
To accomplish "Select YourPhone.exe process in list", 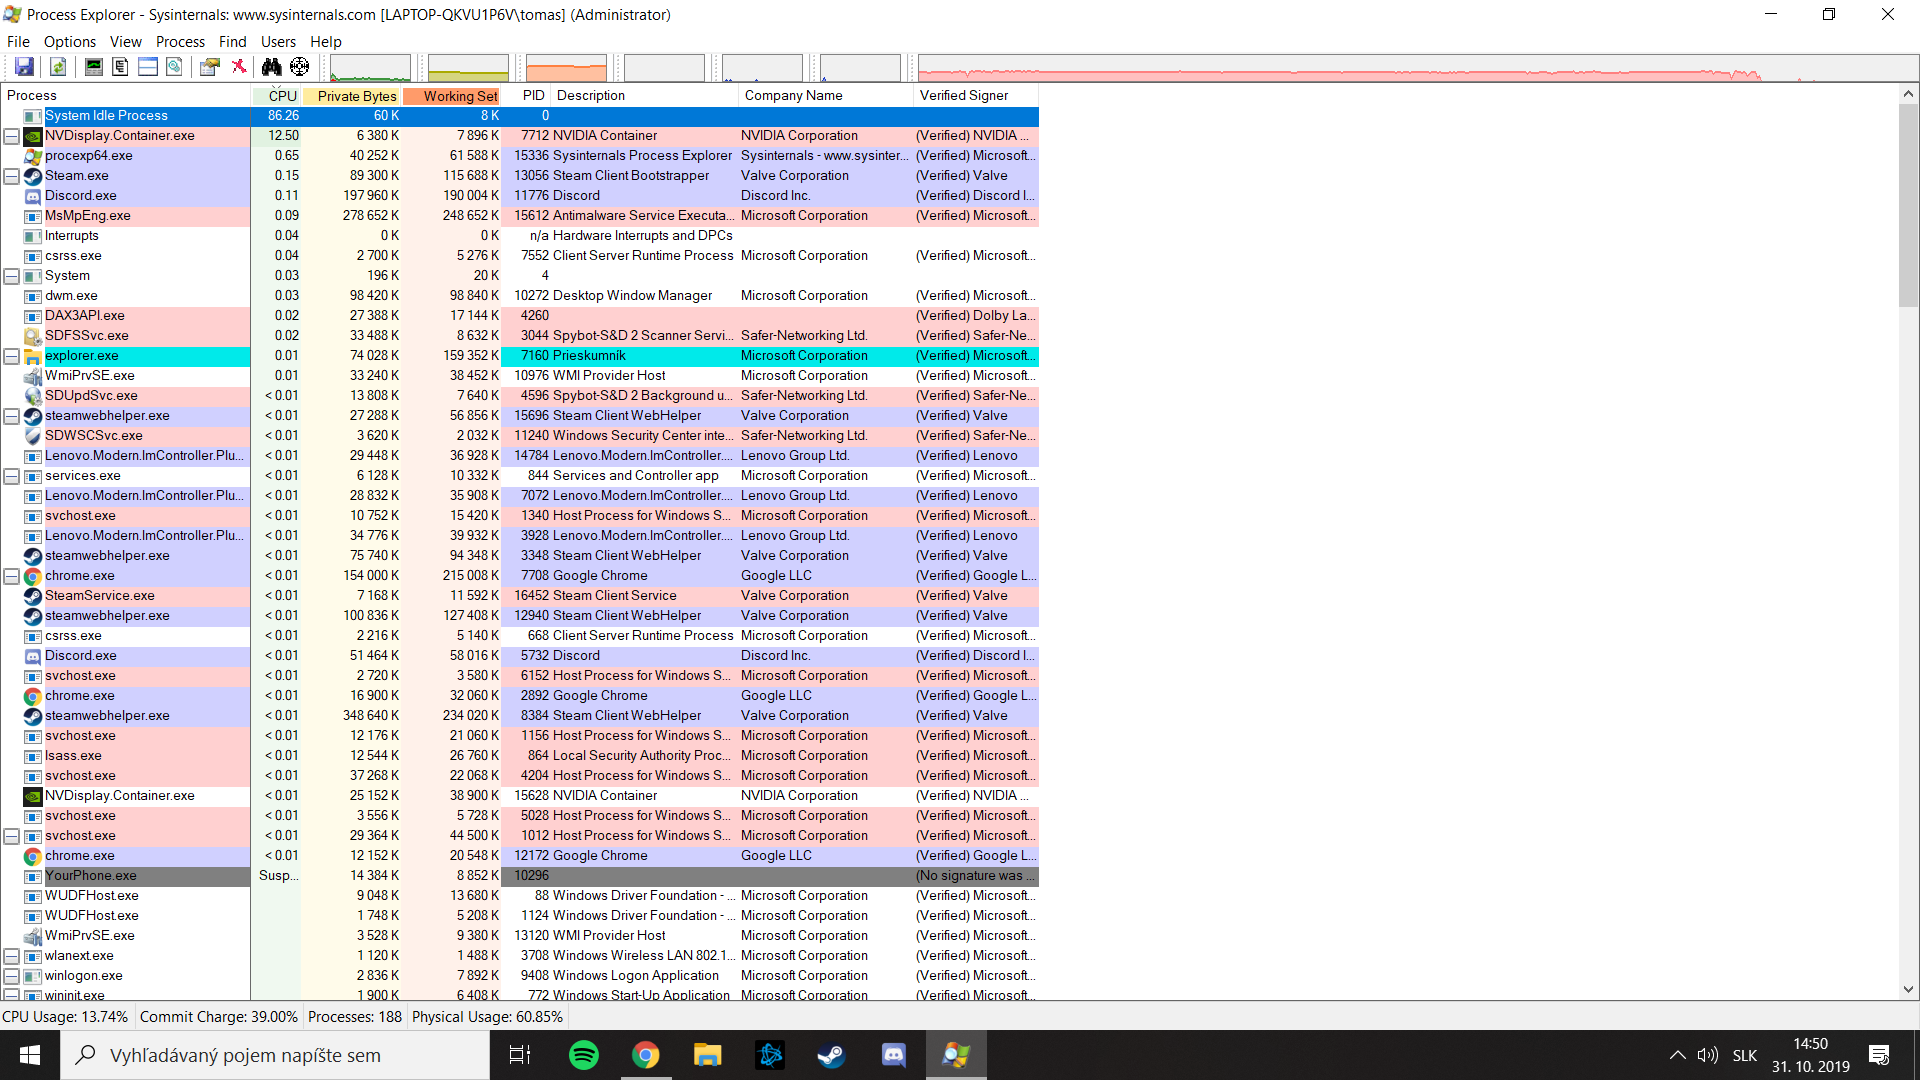I will [90, 874].
